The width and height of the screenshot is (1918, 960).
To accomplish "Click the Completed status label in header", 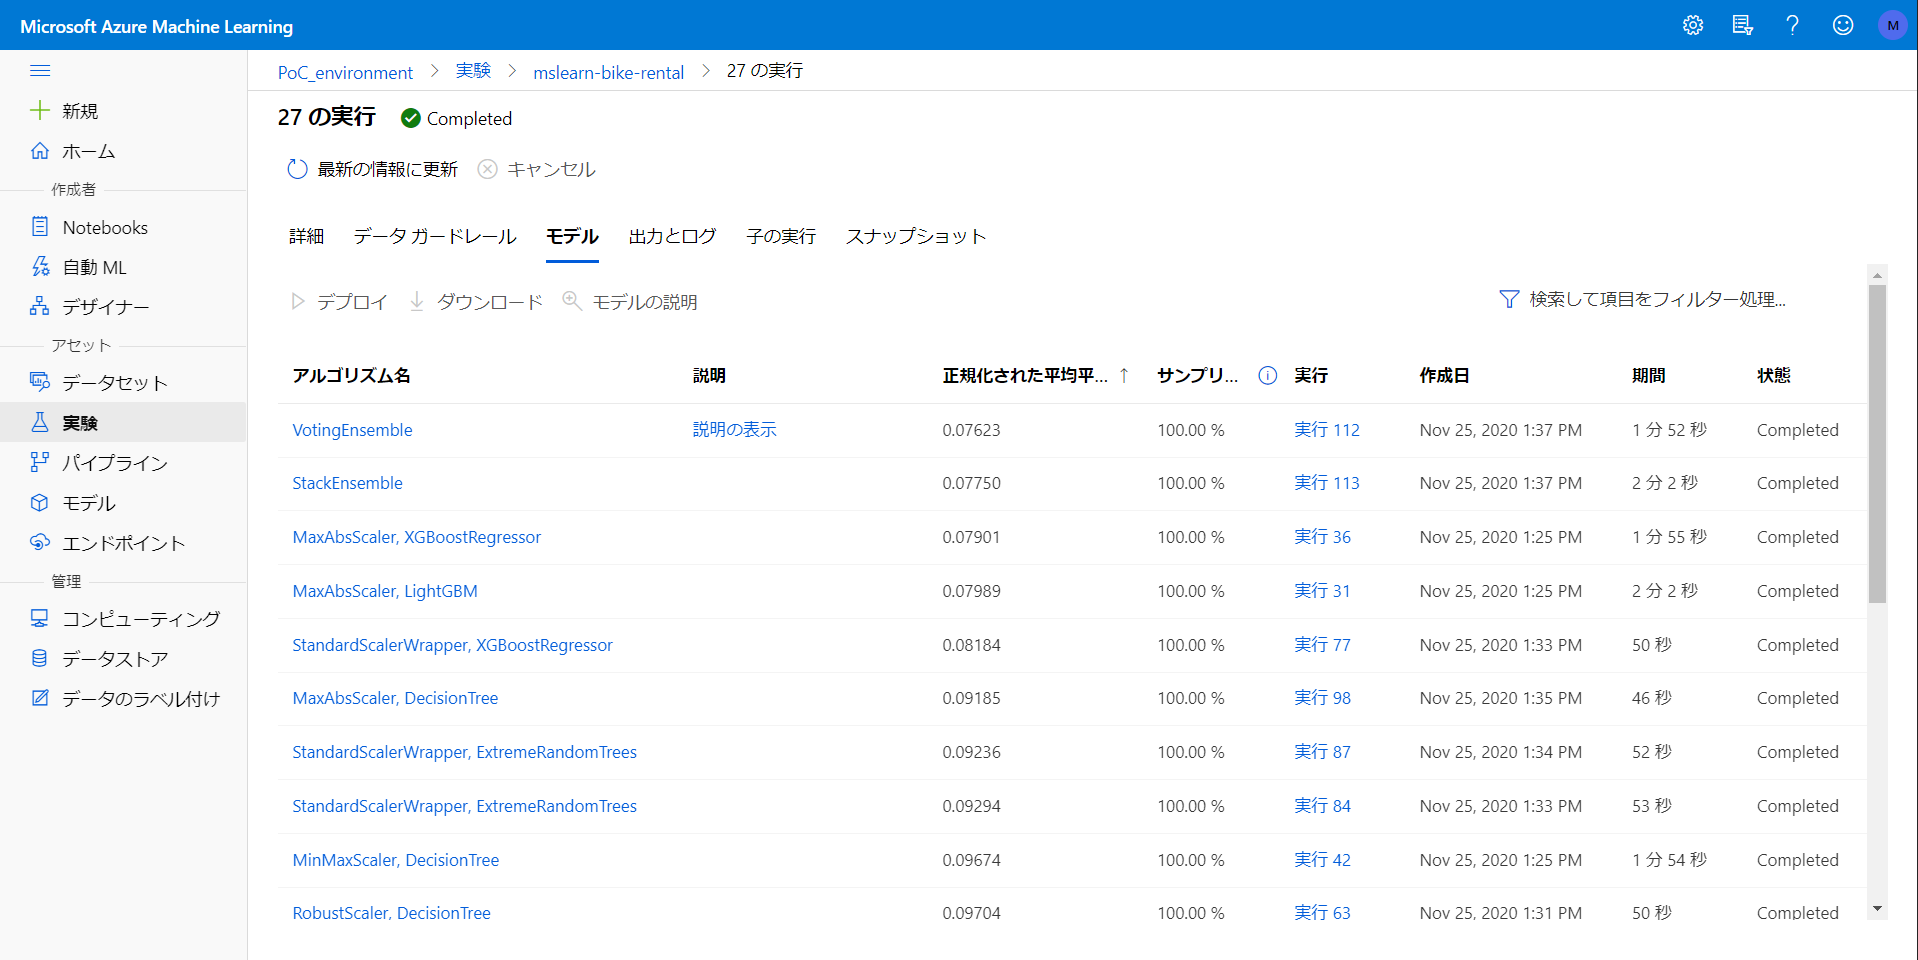I will 469,118.
